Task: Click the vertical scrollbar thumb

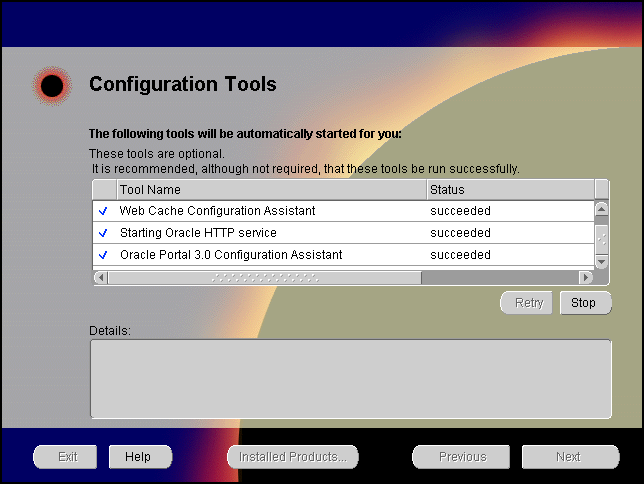Action: 601,239
